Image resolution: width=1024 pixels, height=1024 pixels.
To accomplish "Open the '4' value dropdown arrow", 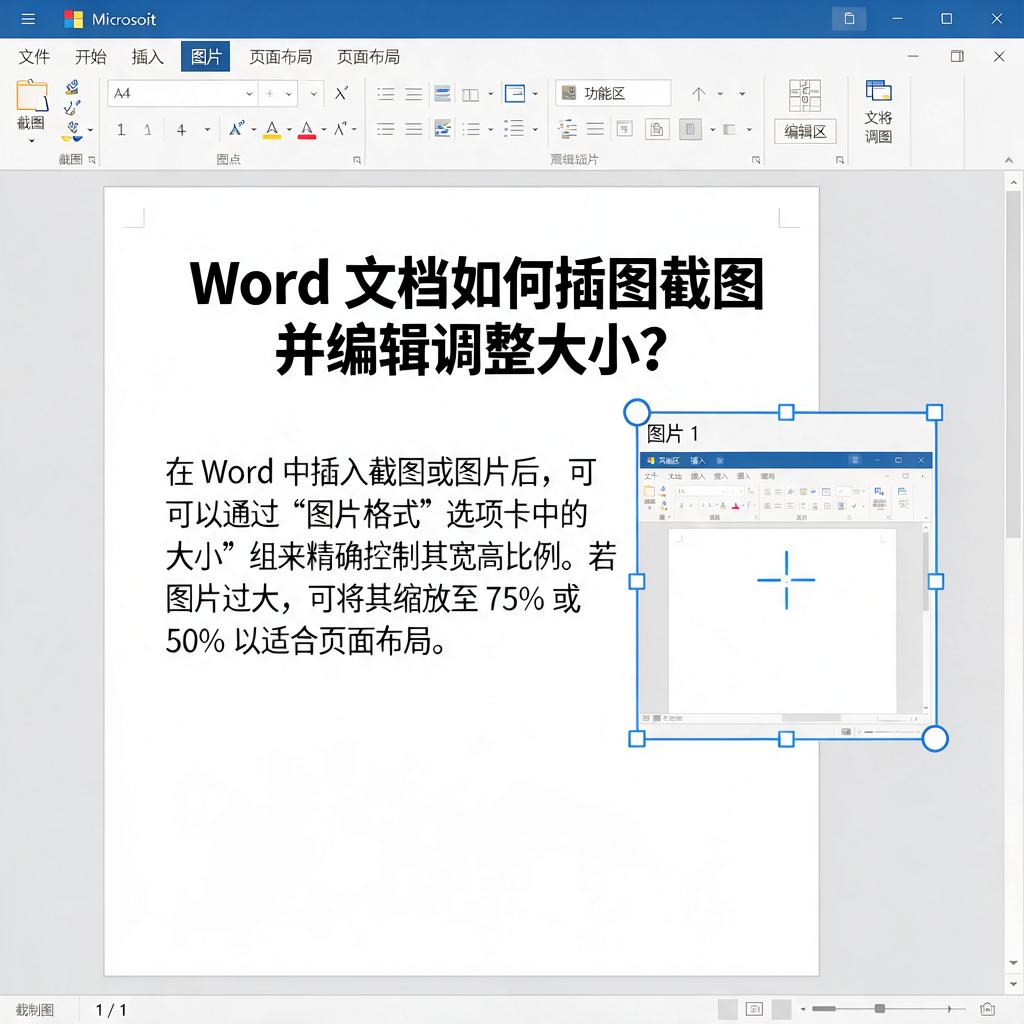I will (x=207, y=129).
